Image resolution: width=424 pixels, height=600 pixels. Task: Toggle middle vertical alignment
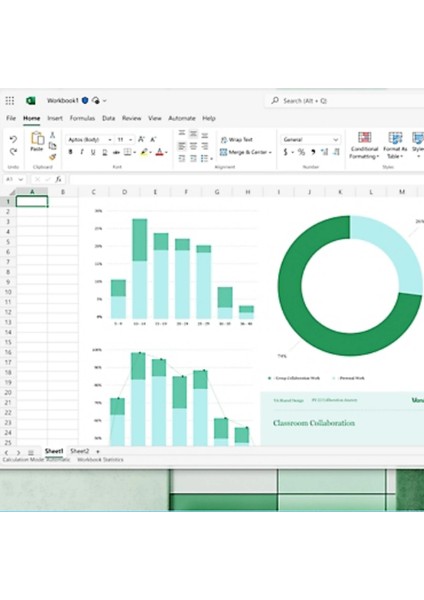click(193, 134)
